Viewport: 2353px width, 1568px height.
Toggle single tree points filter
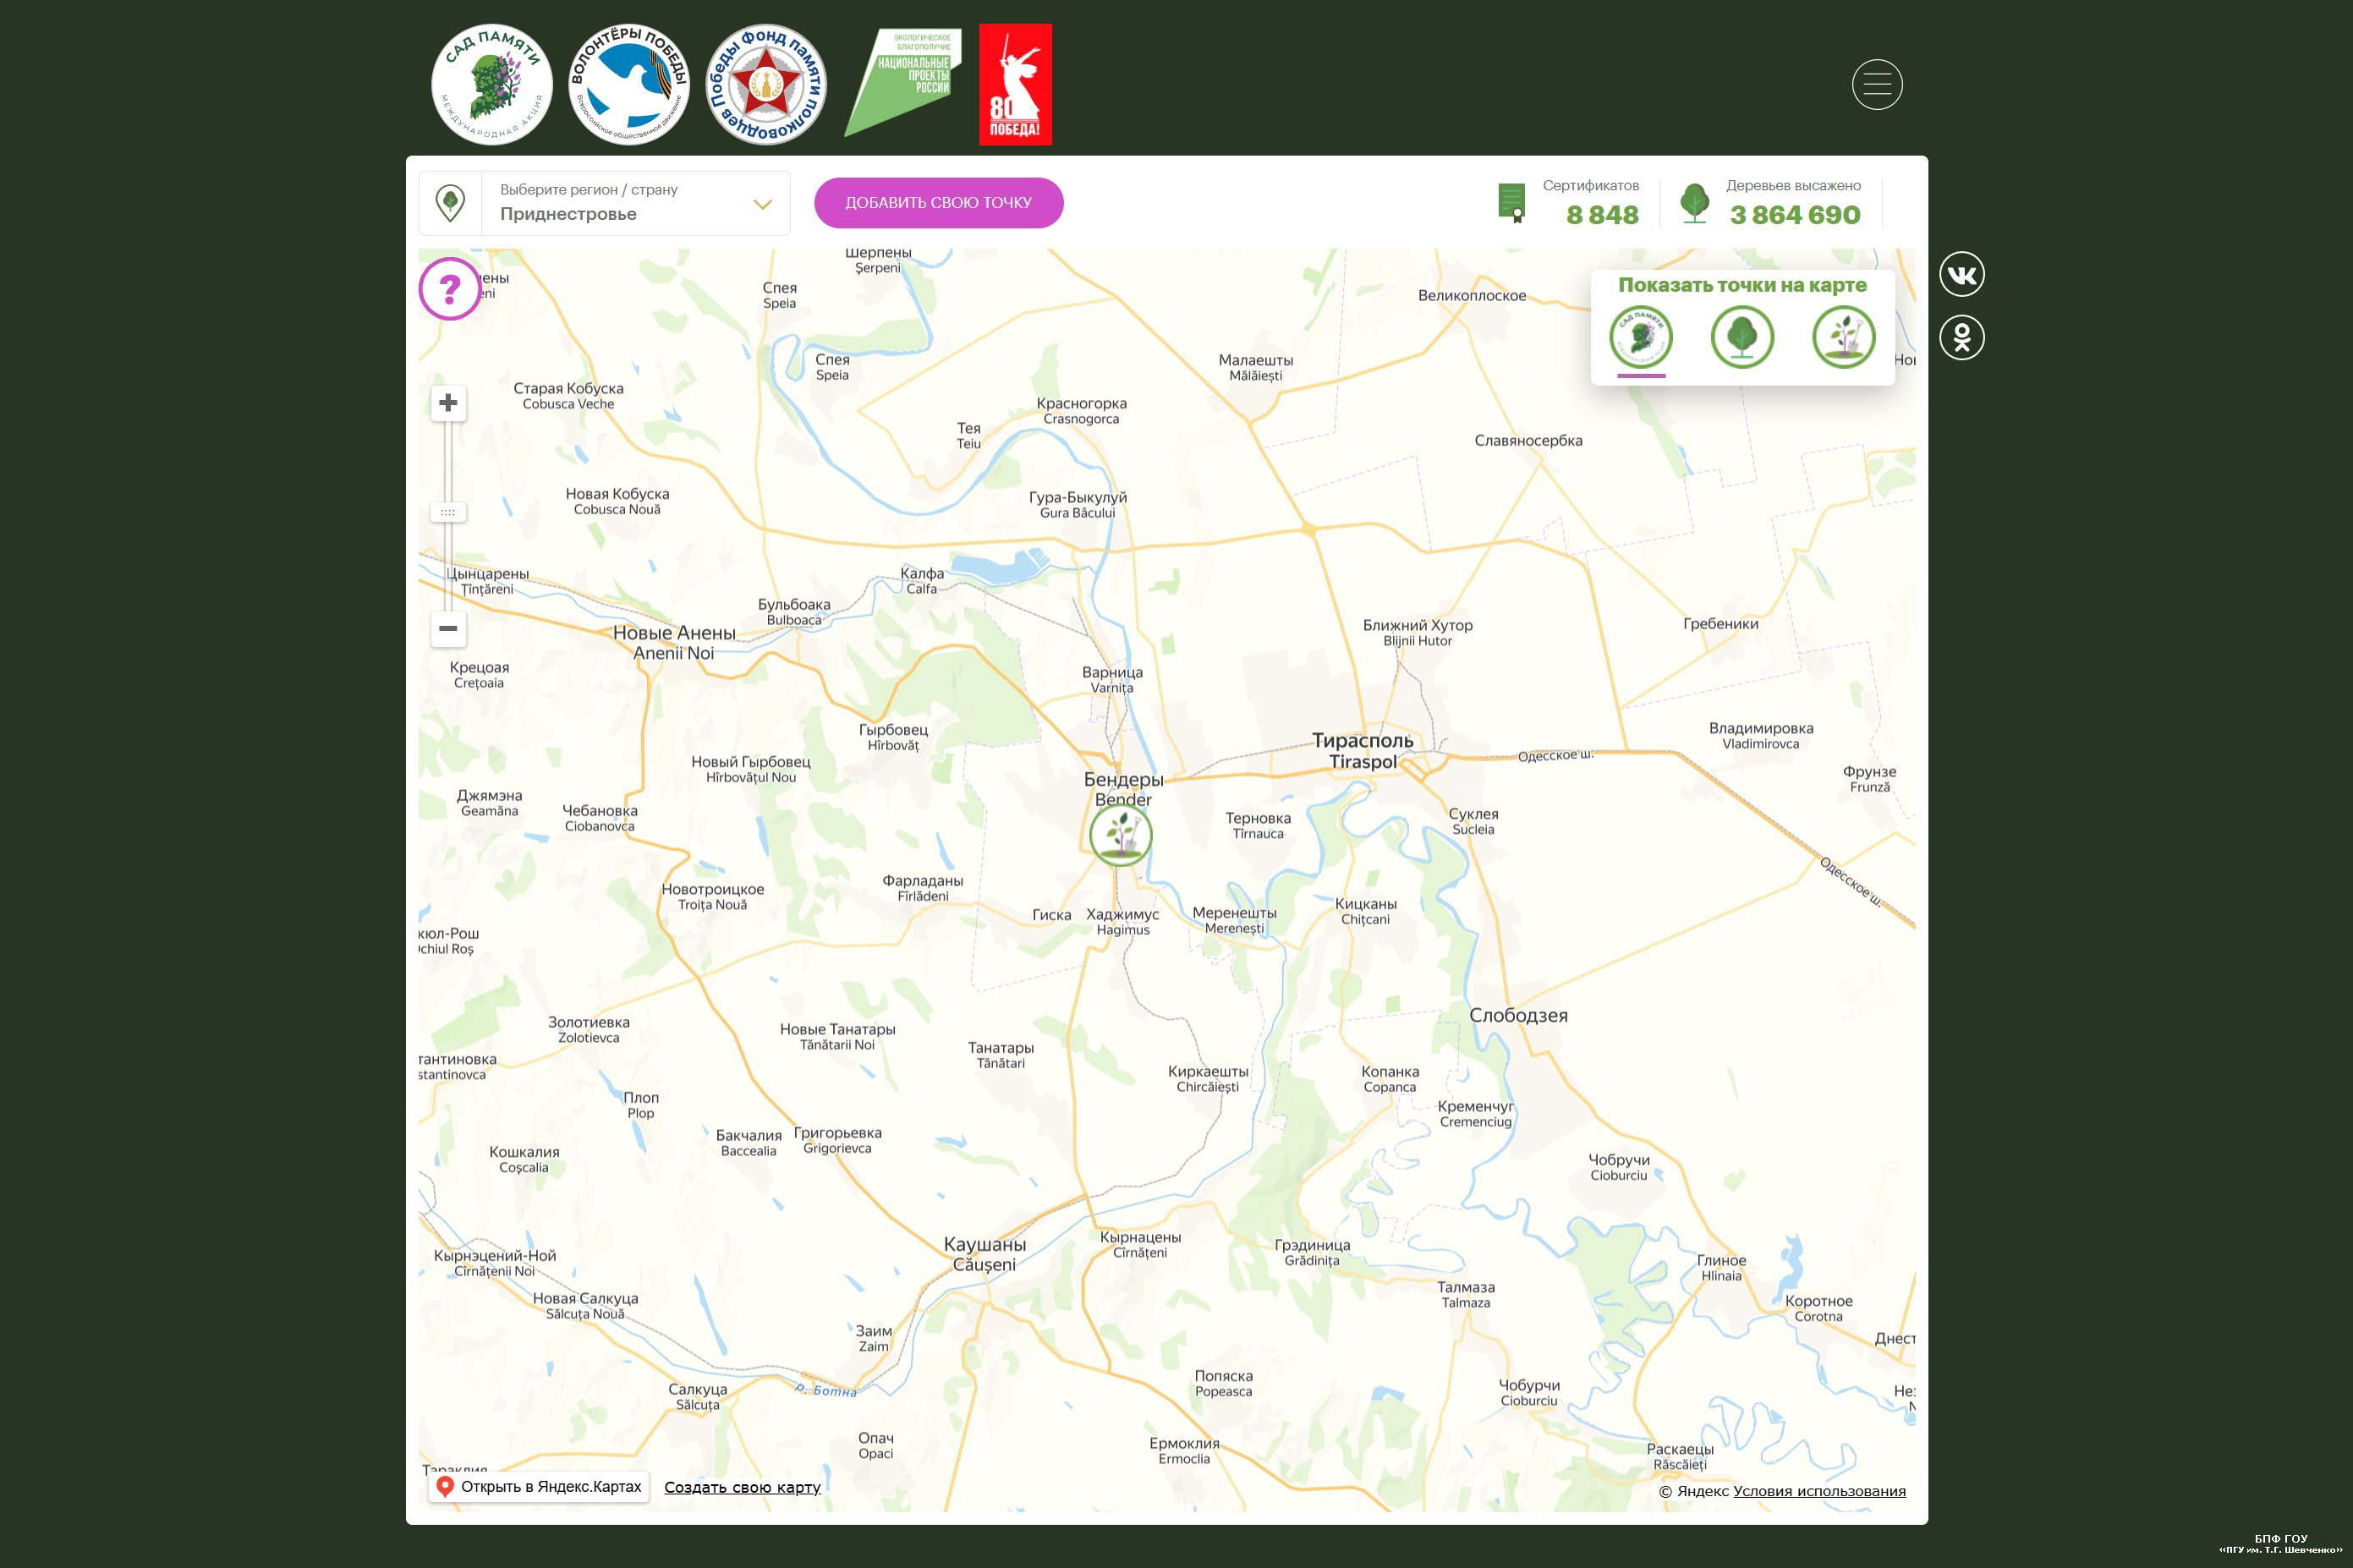tap(1742, 337)
